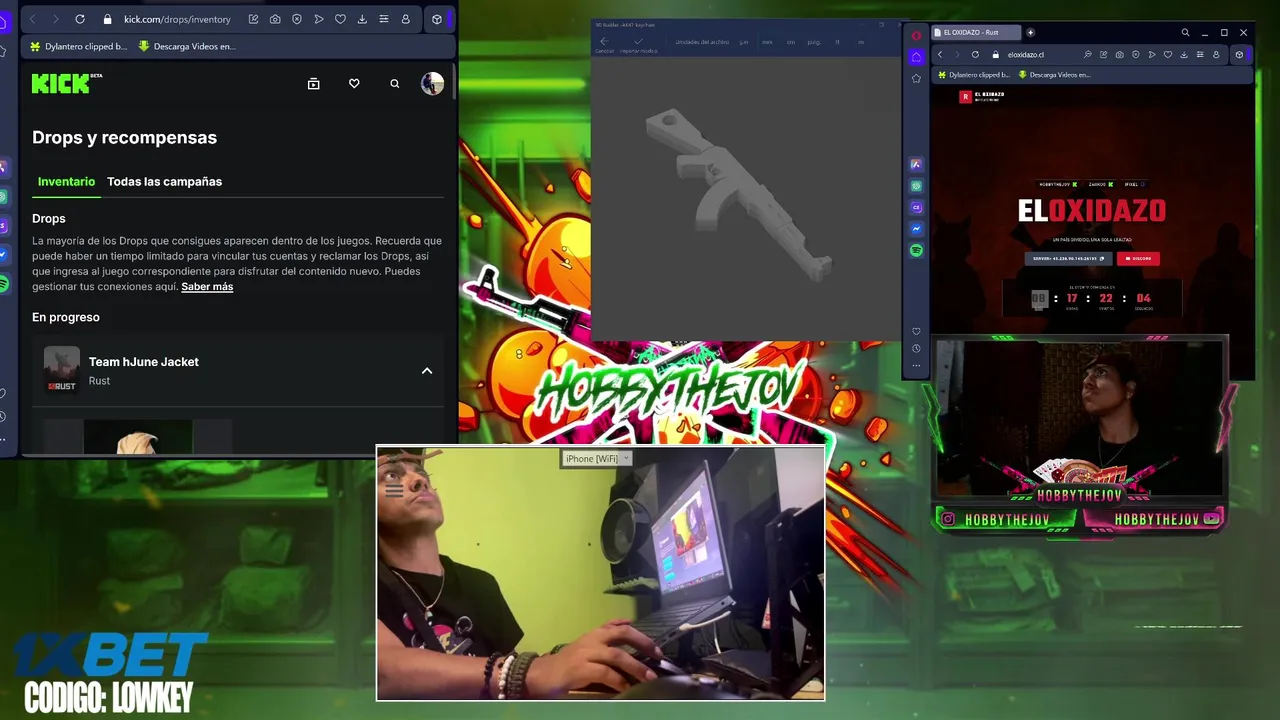Open 'Descarga Videos en...' bookmark in Kick window

(187, 46)
